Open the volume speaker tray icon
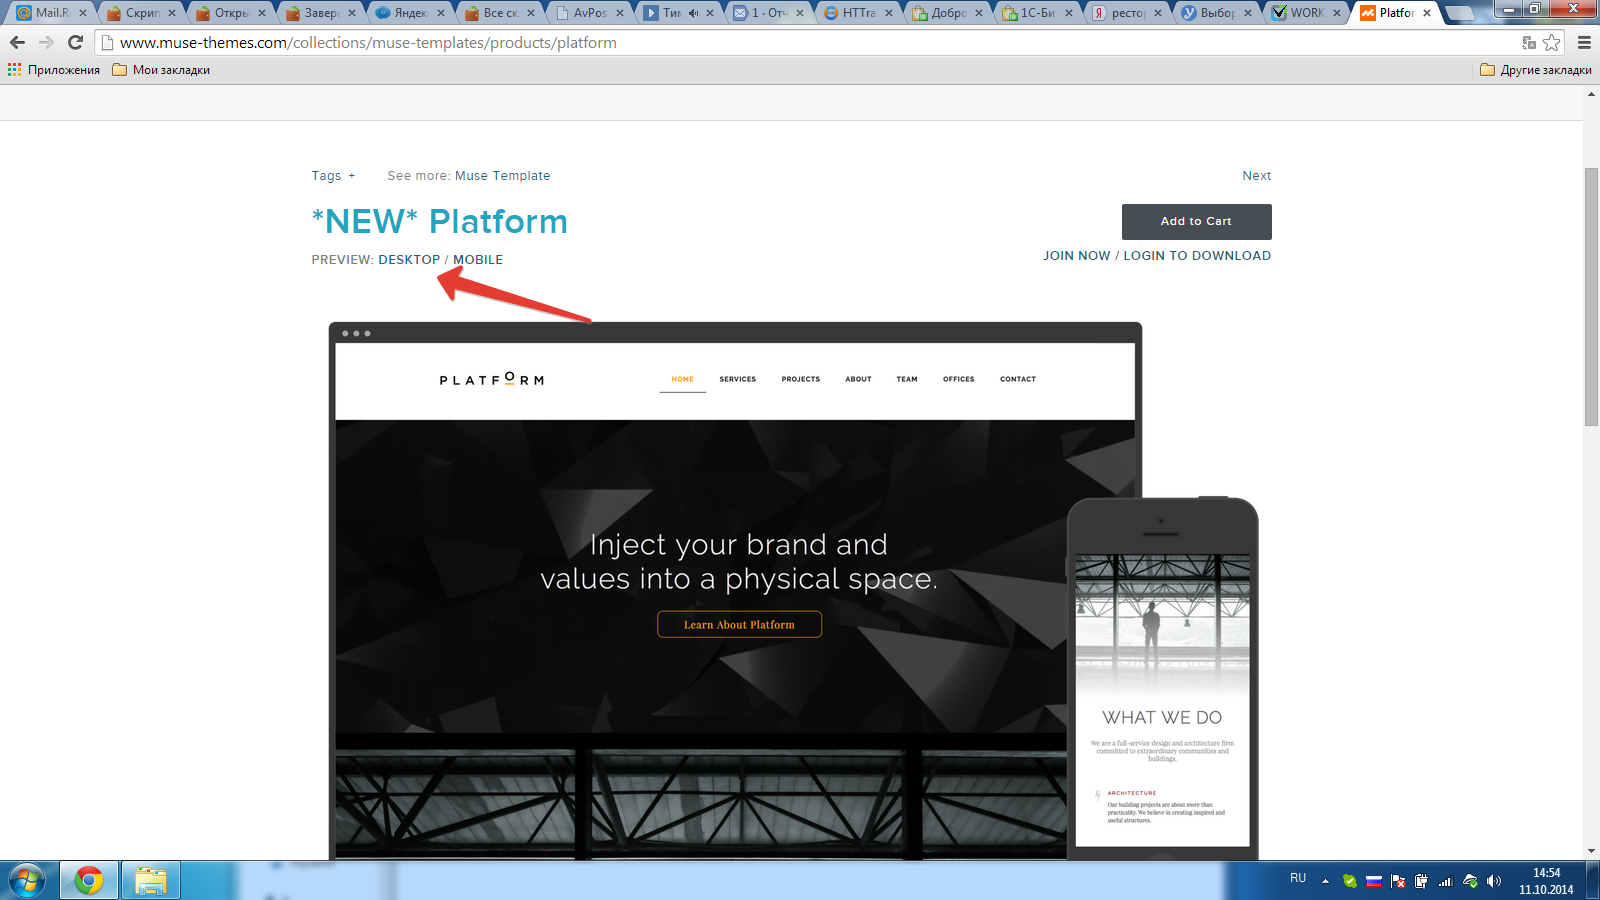This screenshot has width=1600, height=900. 1494,881
